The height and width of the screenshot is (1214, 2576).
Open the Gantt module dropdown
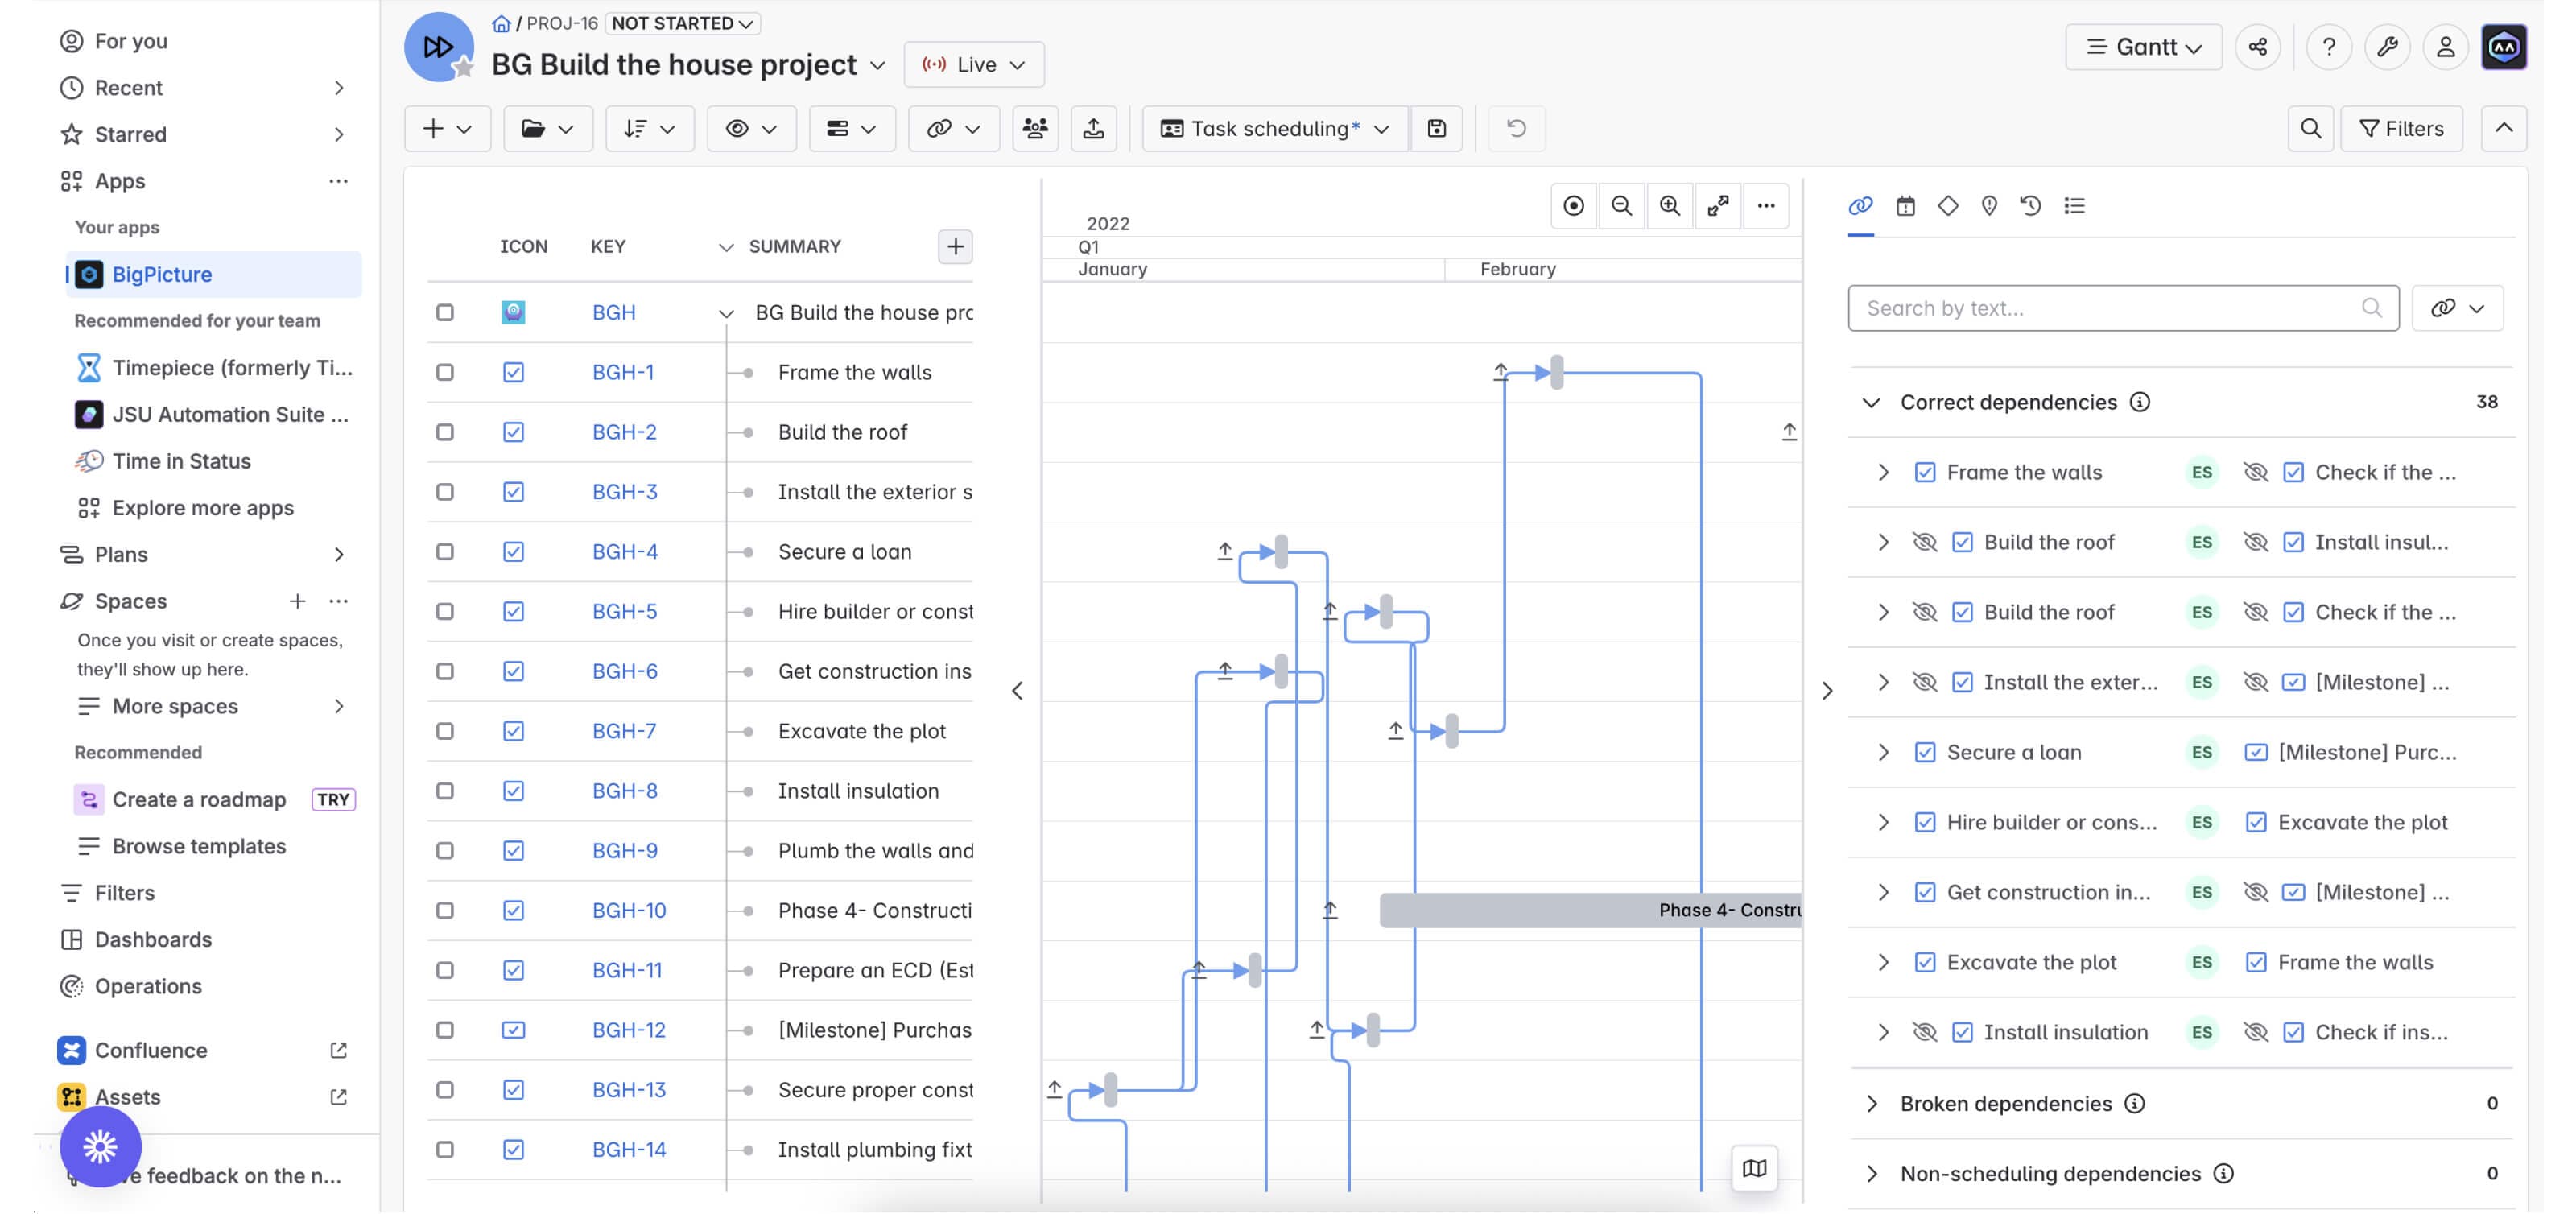tap(2143, 47)
